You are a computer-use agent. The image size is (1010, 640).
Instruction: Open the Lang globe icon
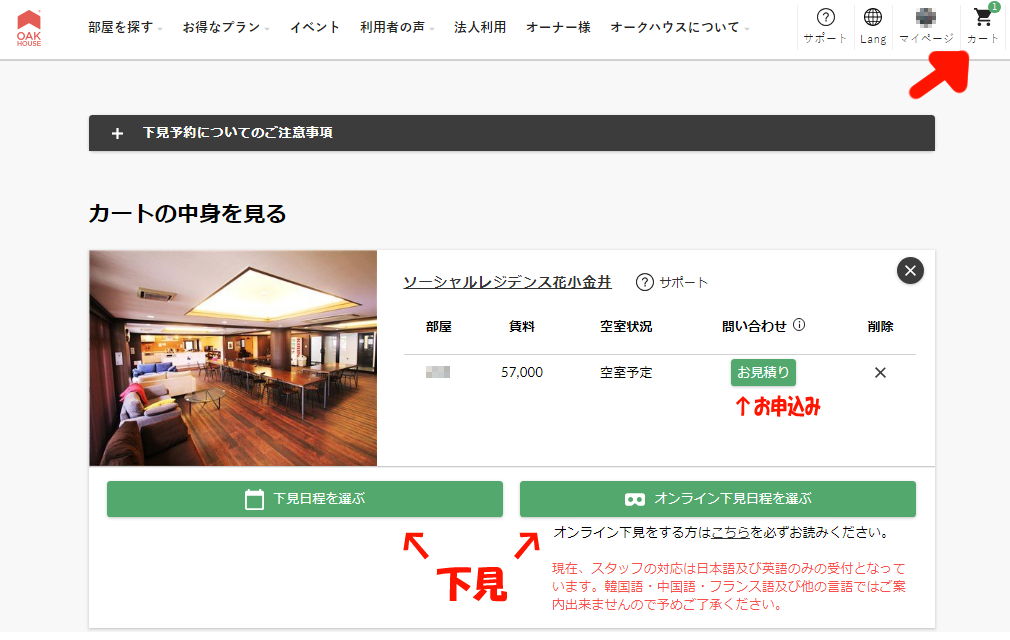pos(873,26)
